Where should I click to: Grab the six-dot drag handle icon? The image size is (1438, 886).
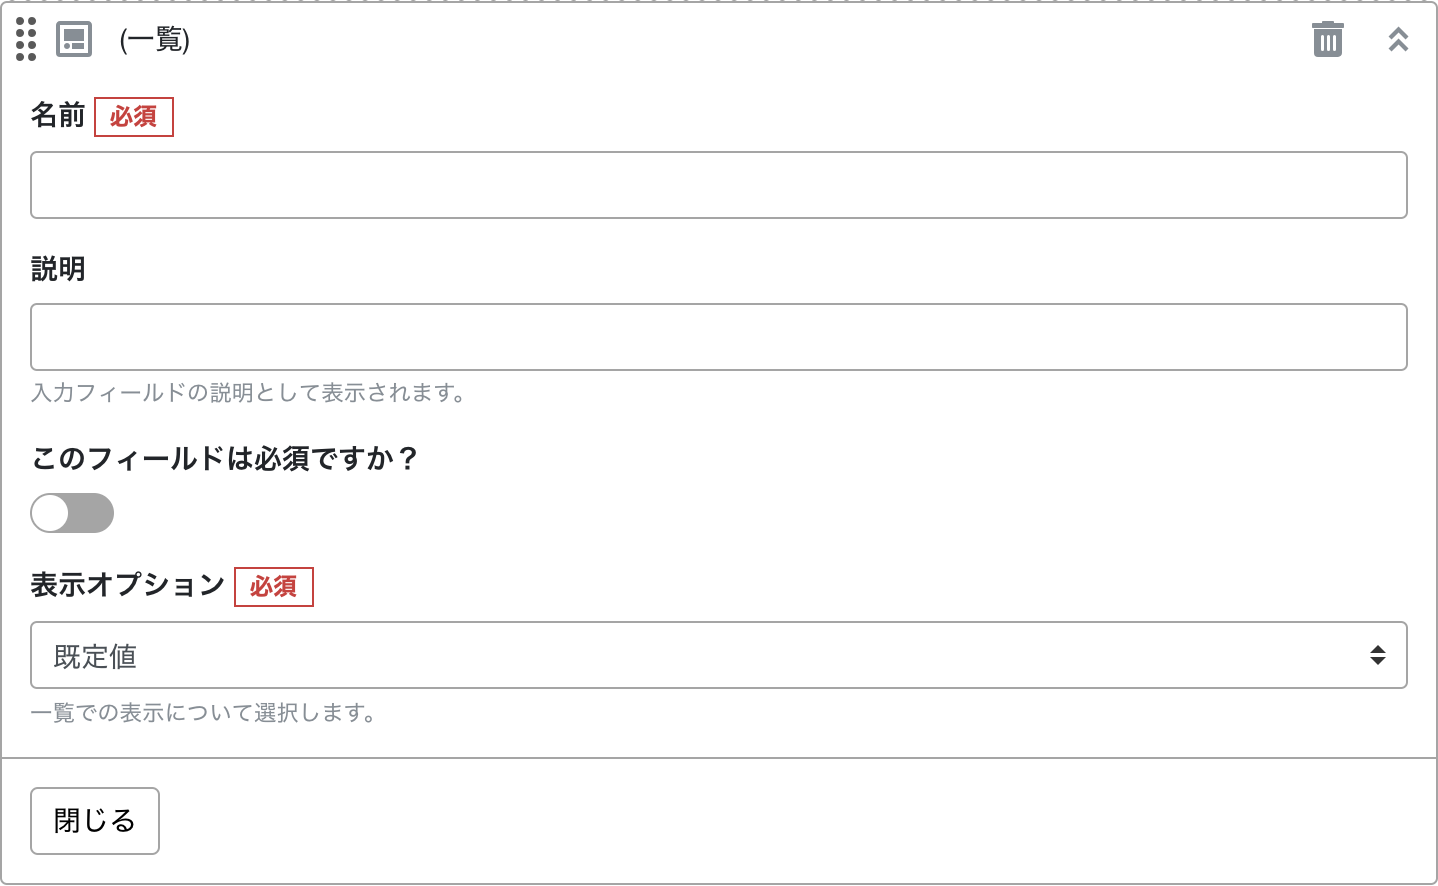coord(26,39)
